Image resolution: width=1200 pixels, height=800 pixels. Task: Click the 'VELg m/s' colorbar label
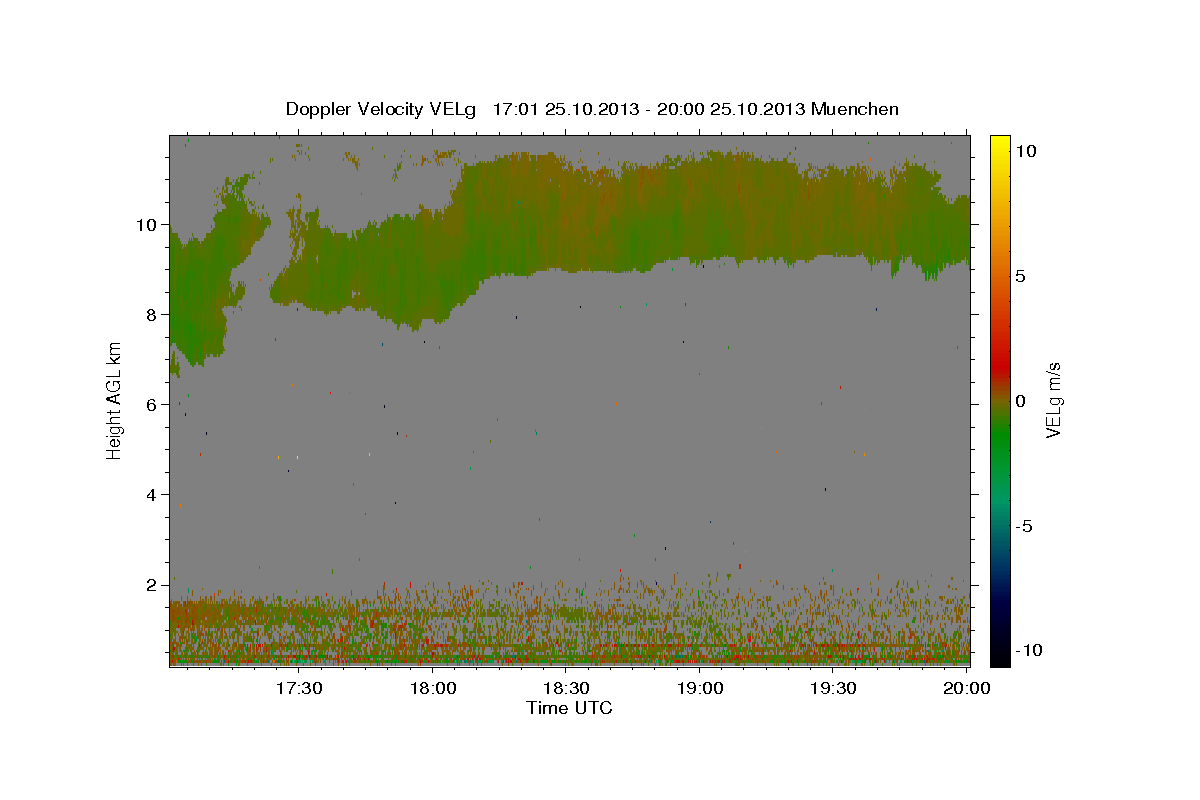click(1053, 400)
